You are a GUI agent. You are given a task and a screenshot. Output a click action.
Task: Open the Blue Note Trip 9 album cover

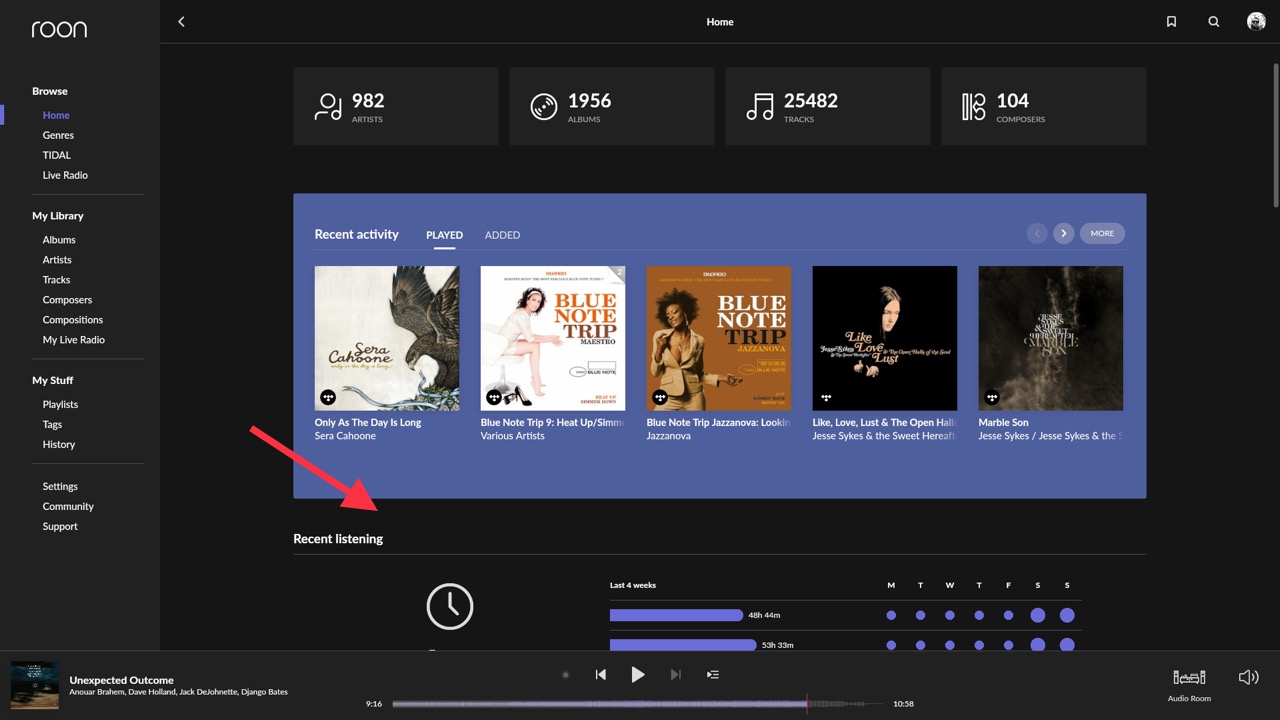[553, 338]
